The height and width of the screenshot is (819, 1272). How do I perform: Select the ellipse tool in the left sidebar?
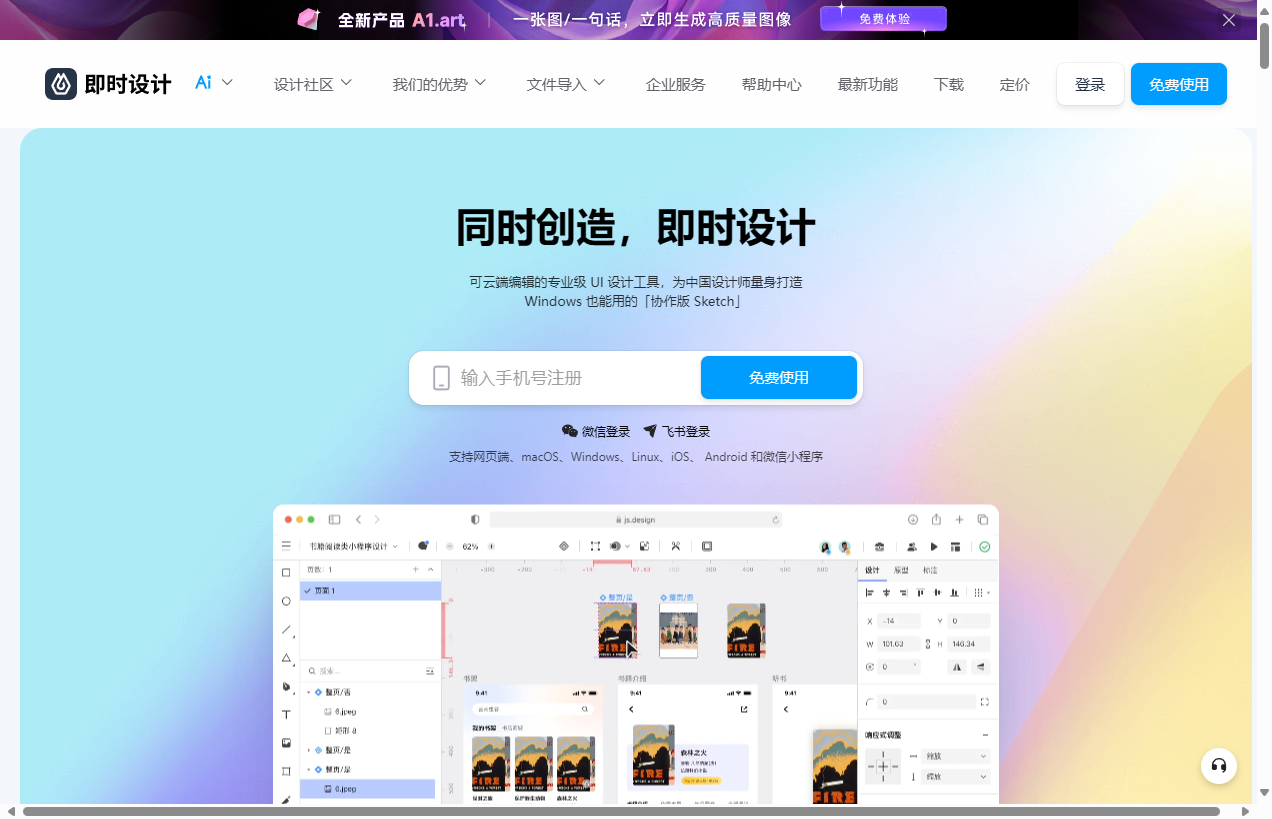click(x=285, y=602)
